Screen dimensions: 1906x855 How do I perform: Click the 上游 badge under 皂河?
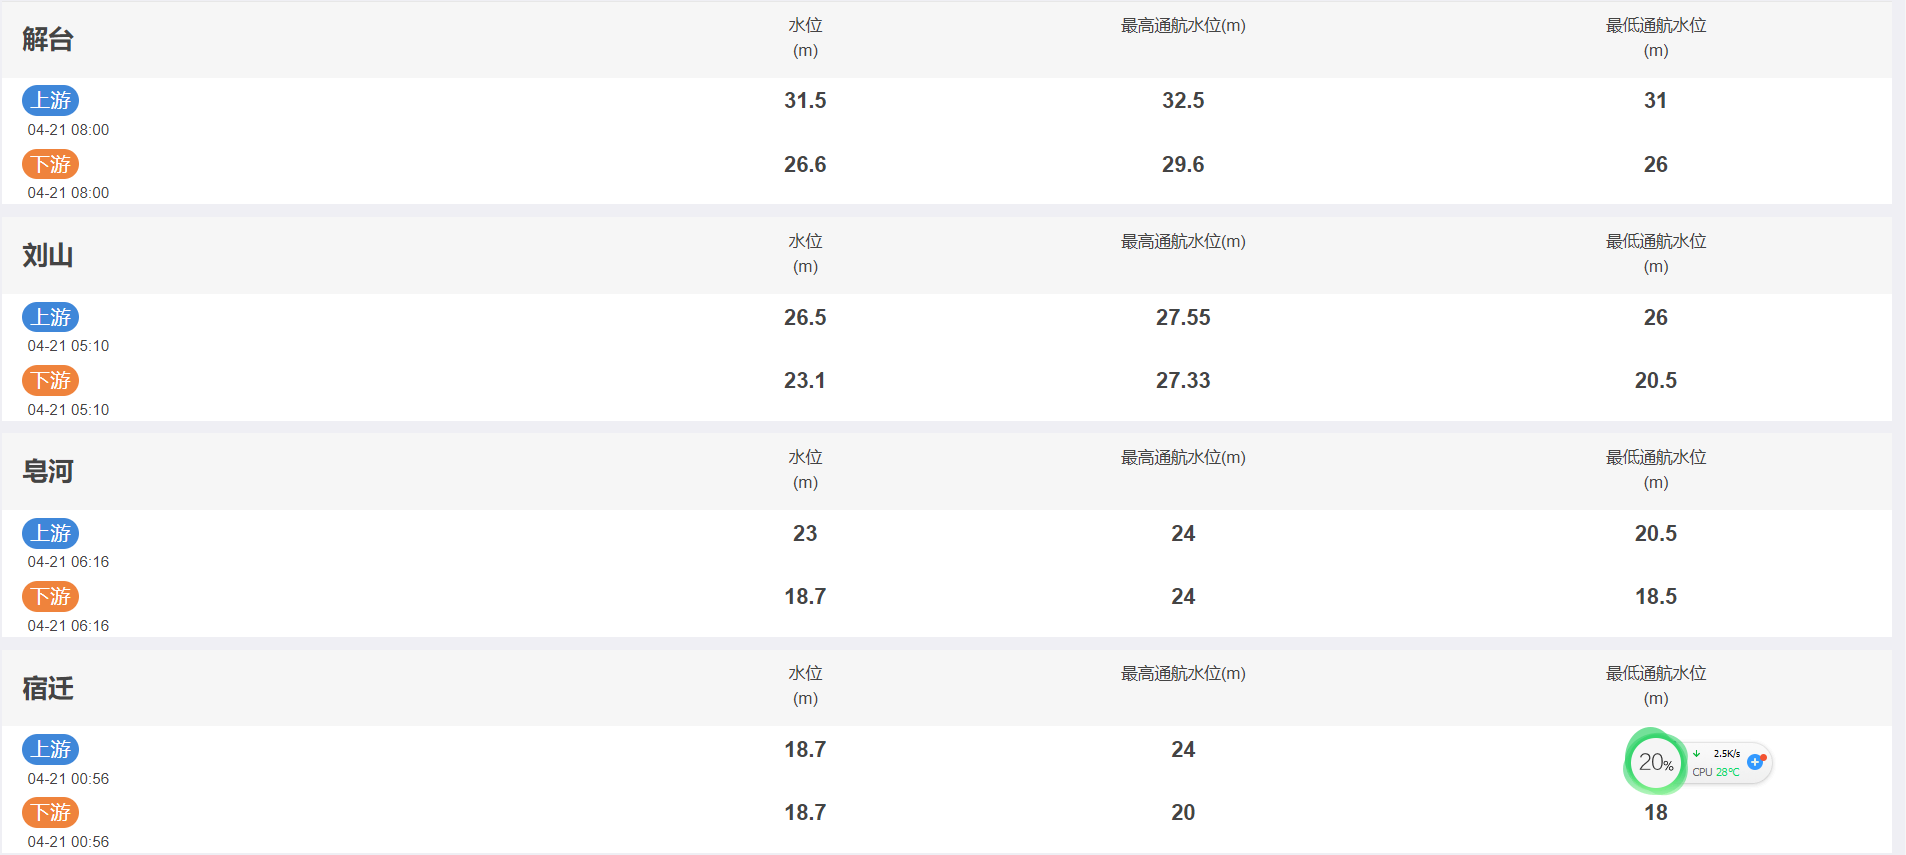[x=51, y=533]
